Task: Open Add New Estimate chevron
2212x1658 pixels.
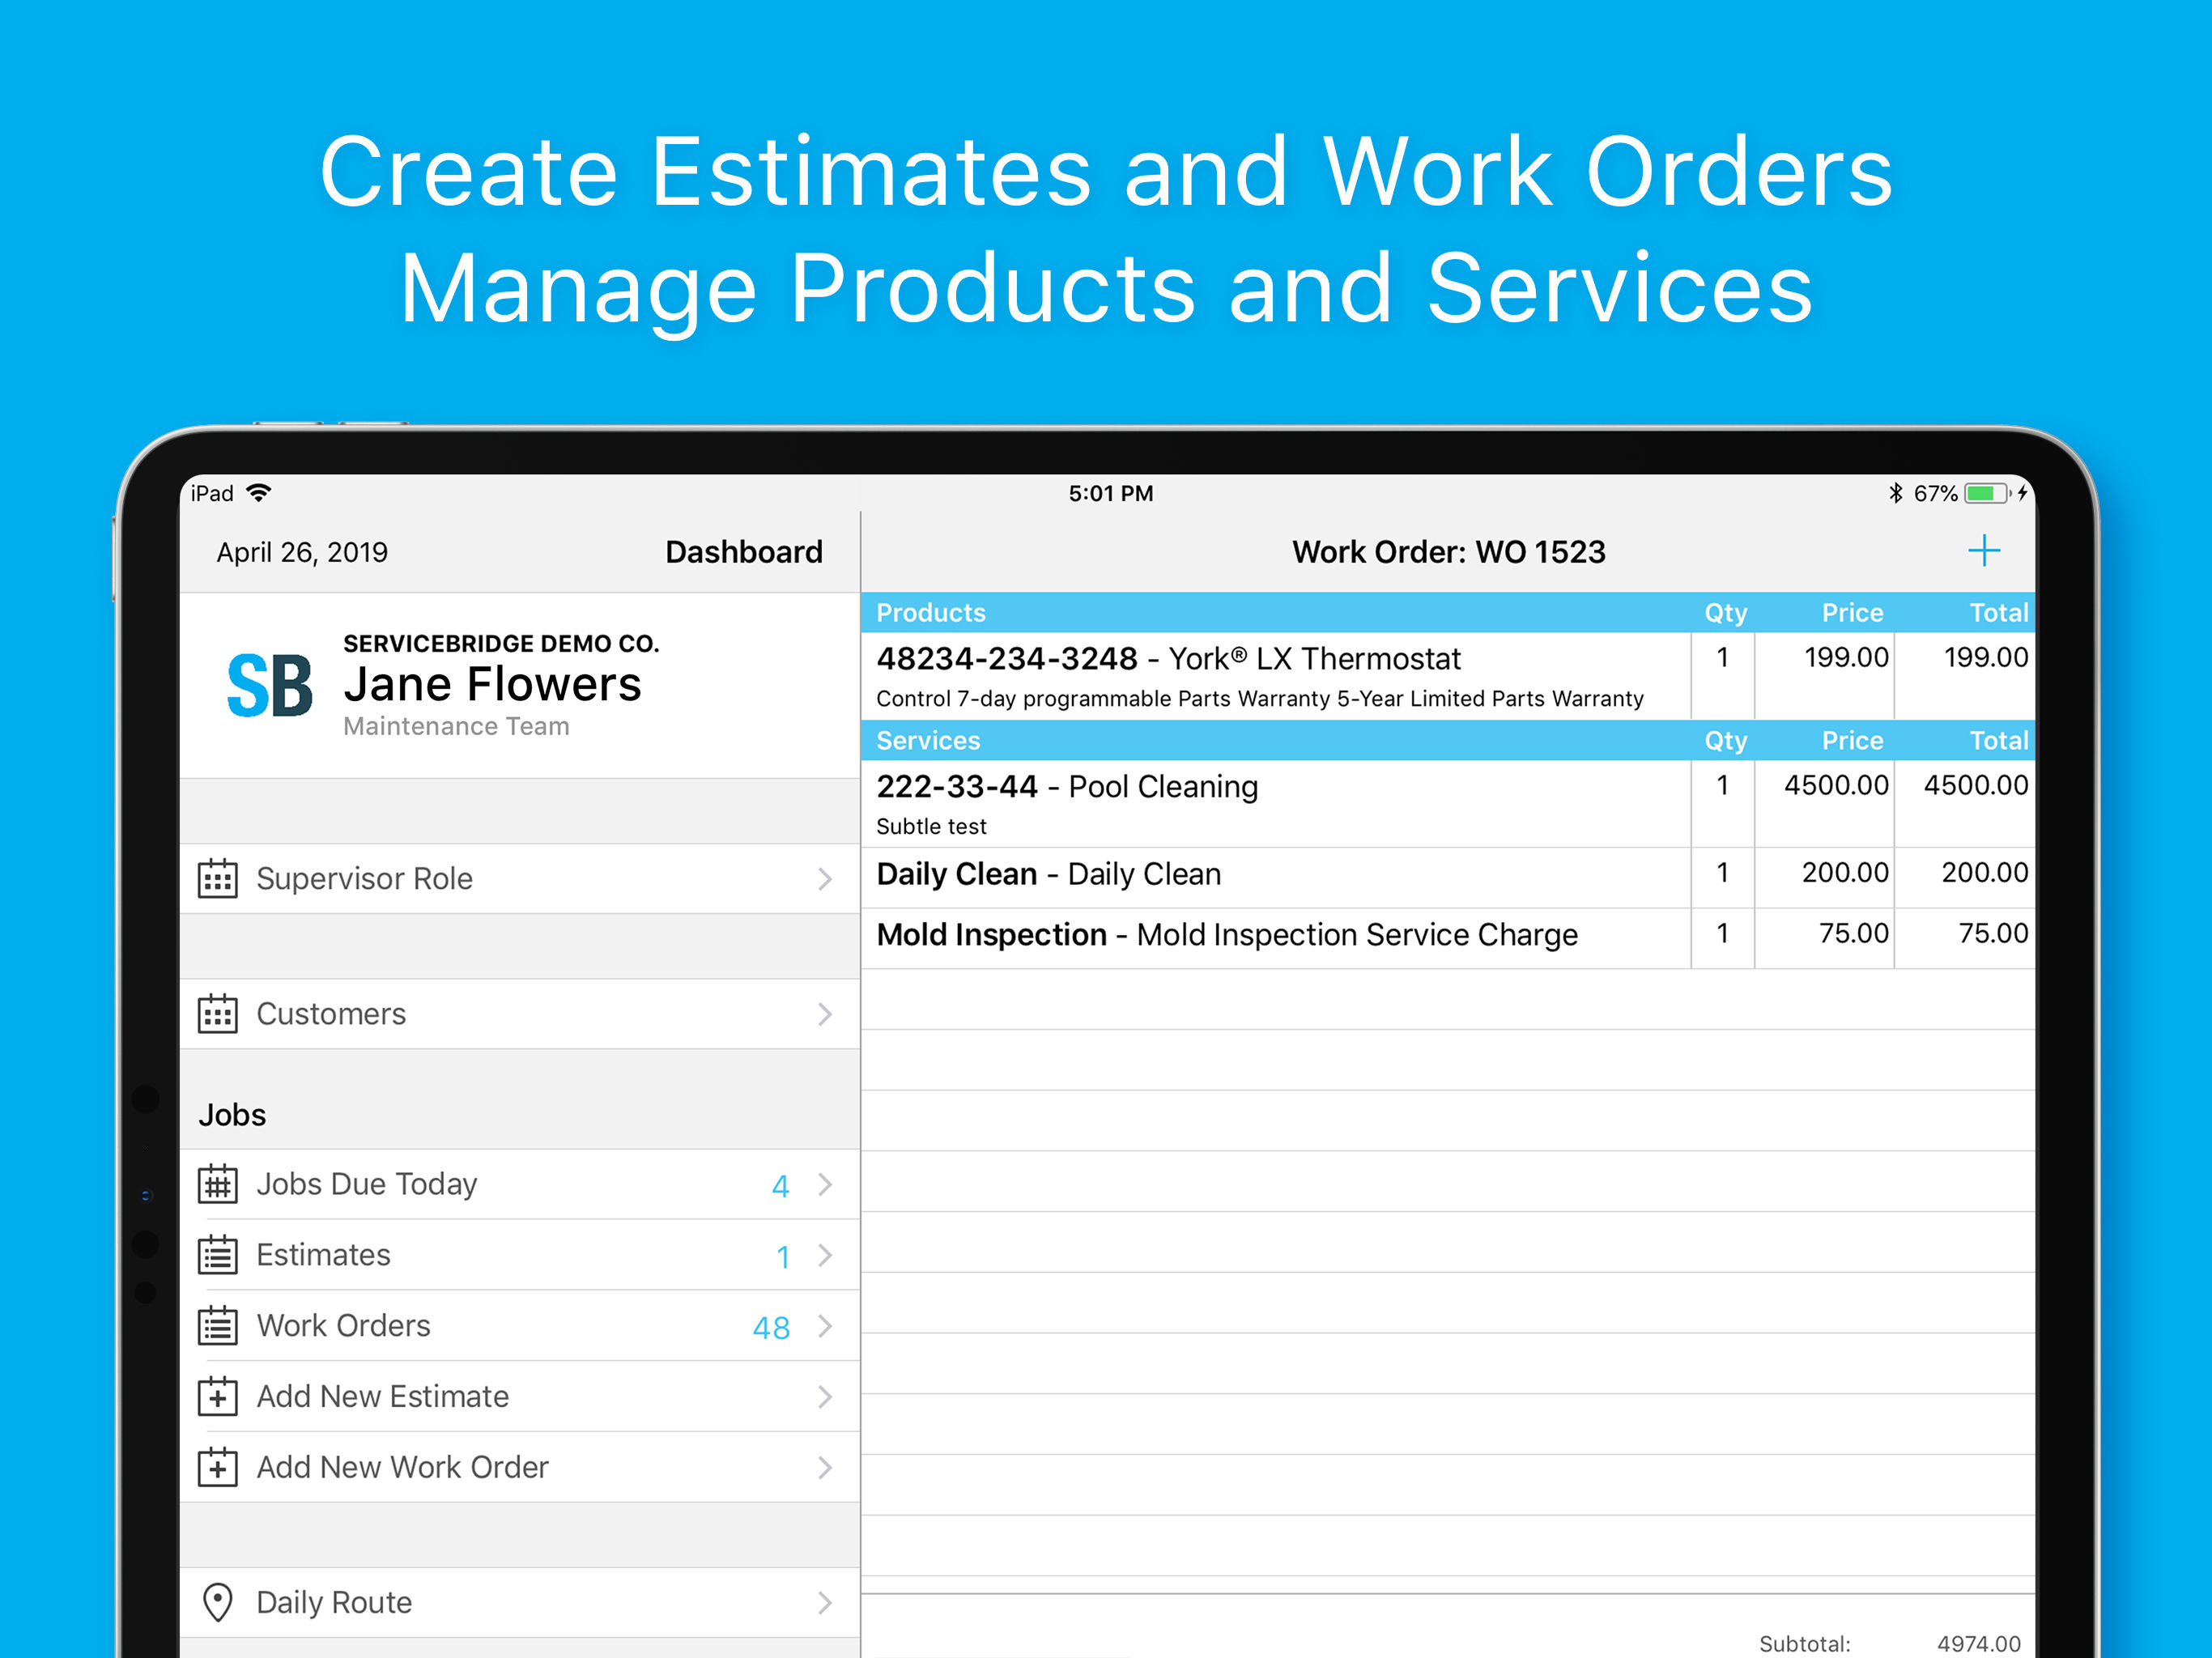Action: tap(825, 1397)
